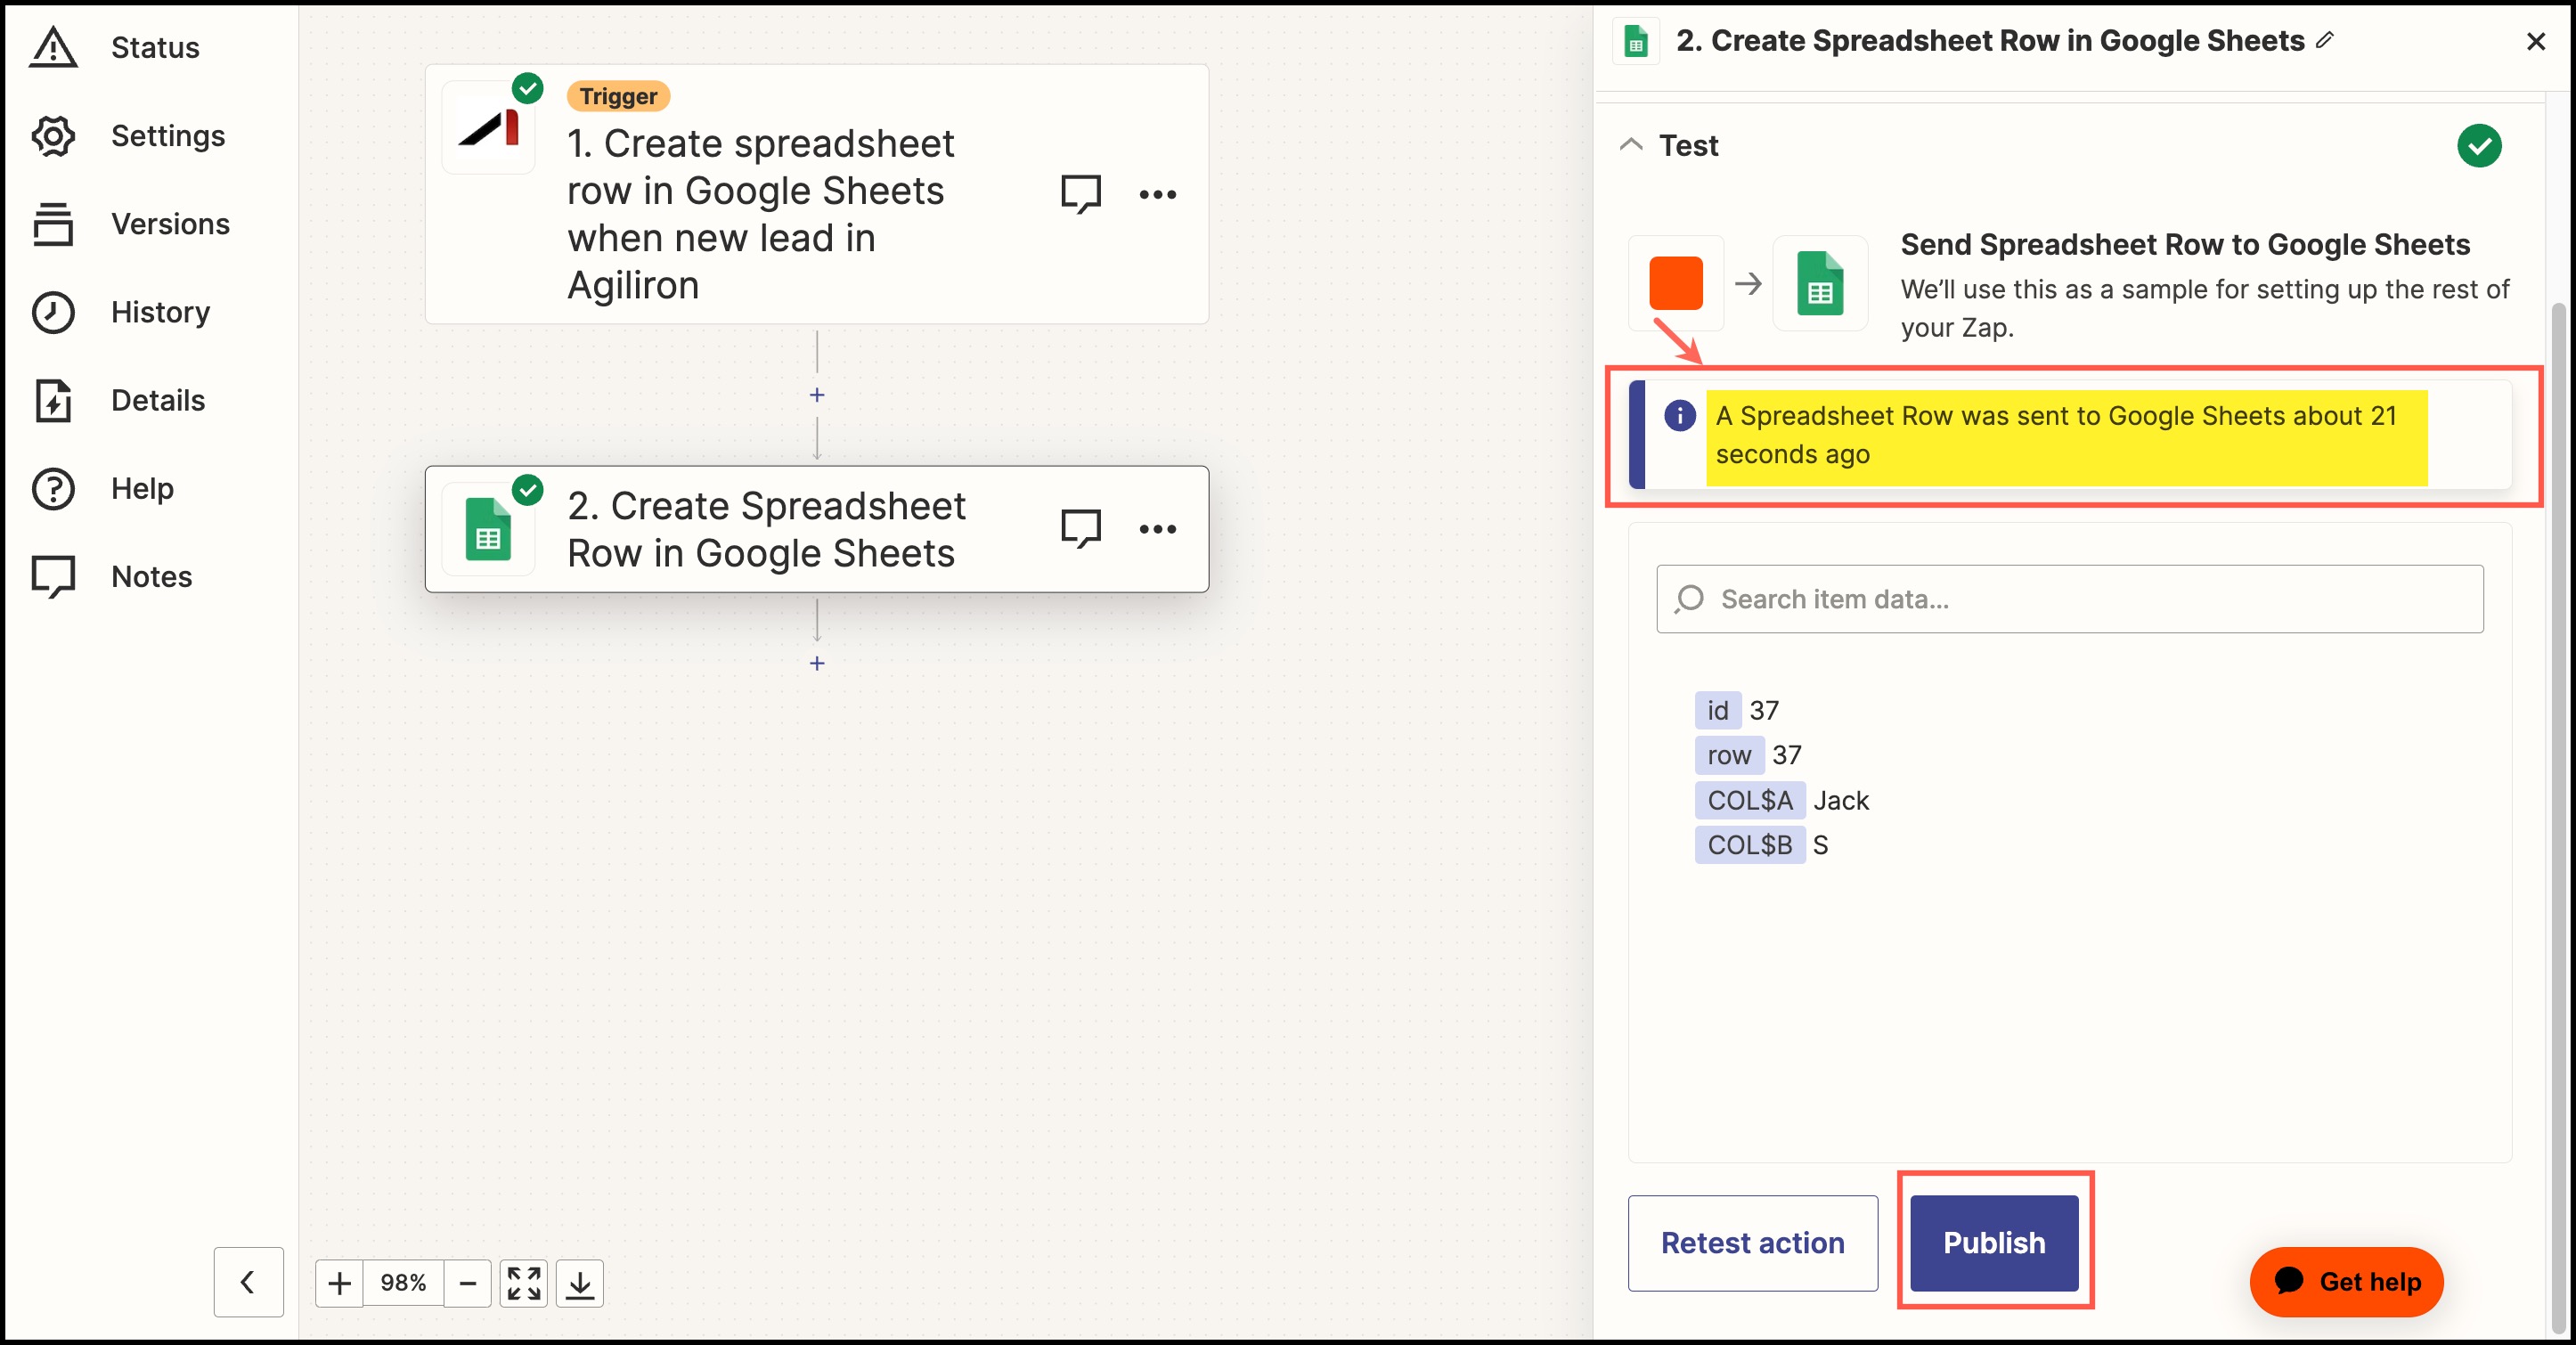Zoom in canvas with plus button

(339, 1283)
